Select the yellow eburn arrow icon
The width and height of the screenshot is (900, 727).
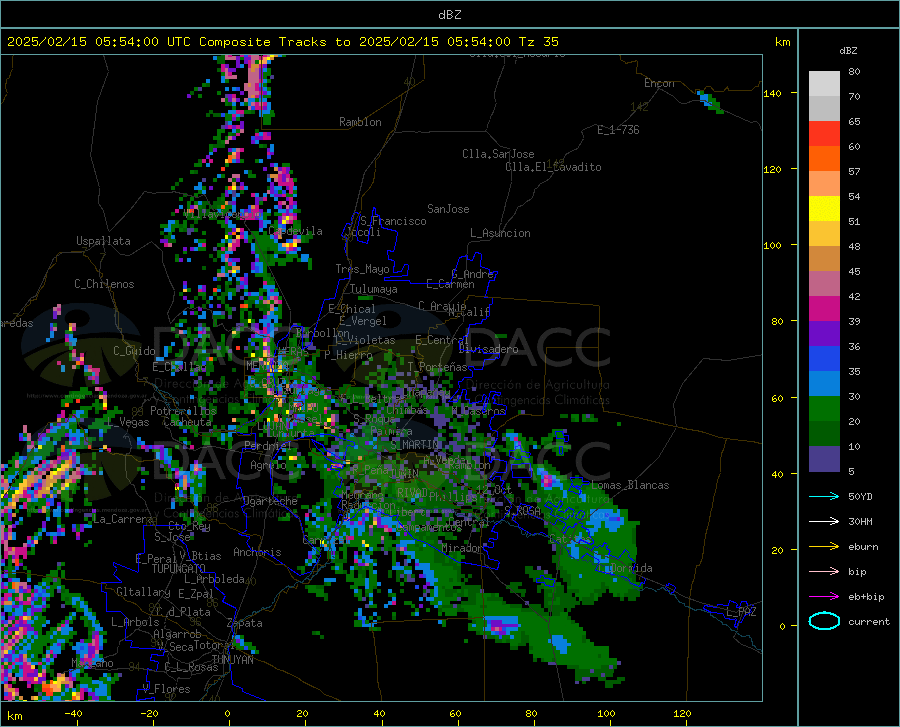point(824,547)
